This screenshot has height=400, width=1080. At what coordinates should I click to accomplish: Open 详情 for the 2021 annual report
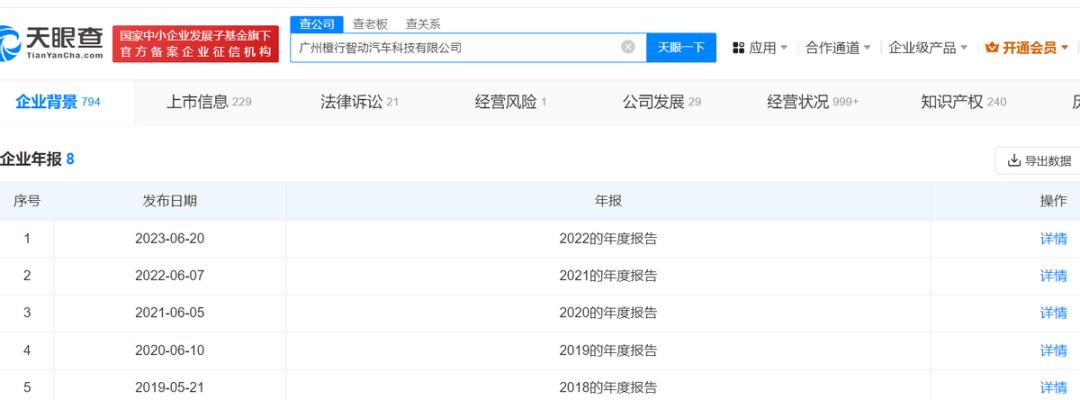pyautogui.click(x=1053, y=276)
